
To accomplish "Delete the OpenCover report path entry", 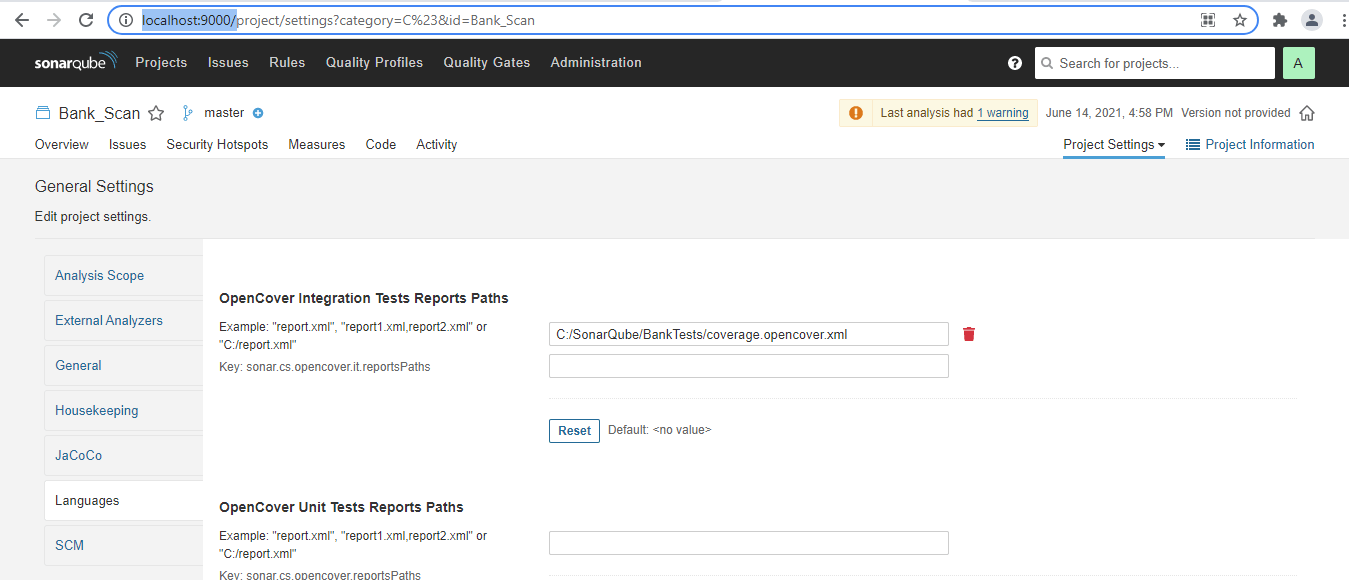I will point(968,333).
